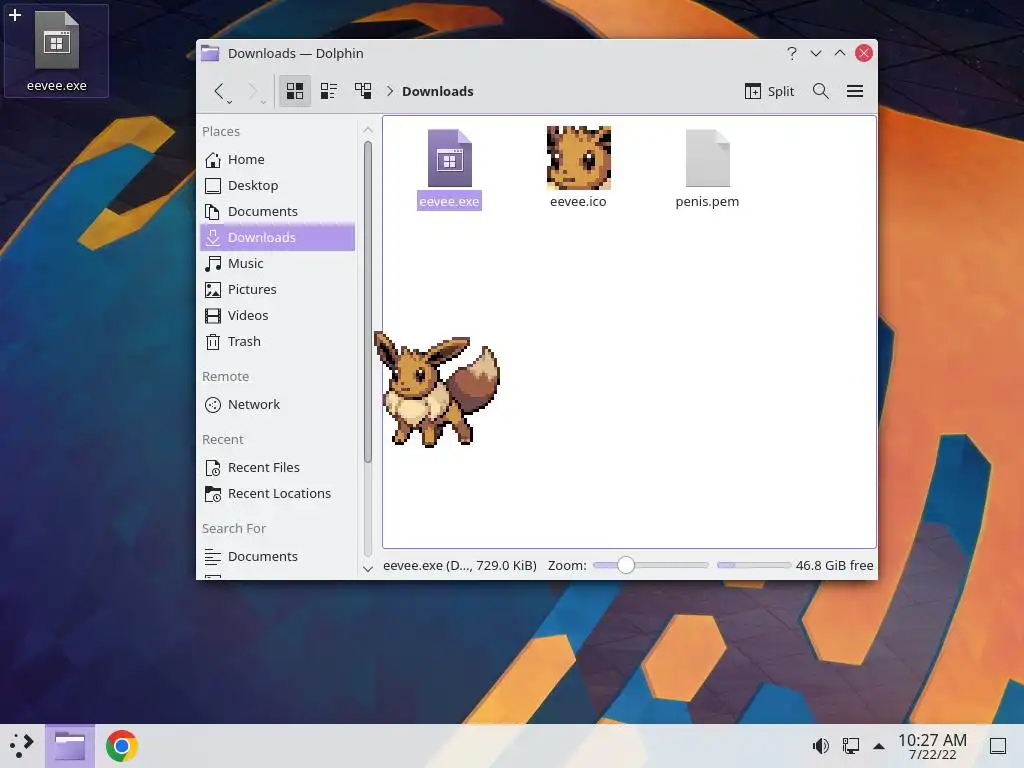Image resolution: width=1024 pixels, height=768 pixels.
Task: Select eevee.exe file in Downloads
Action: pyautogui.click(x=449, y=159)
